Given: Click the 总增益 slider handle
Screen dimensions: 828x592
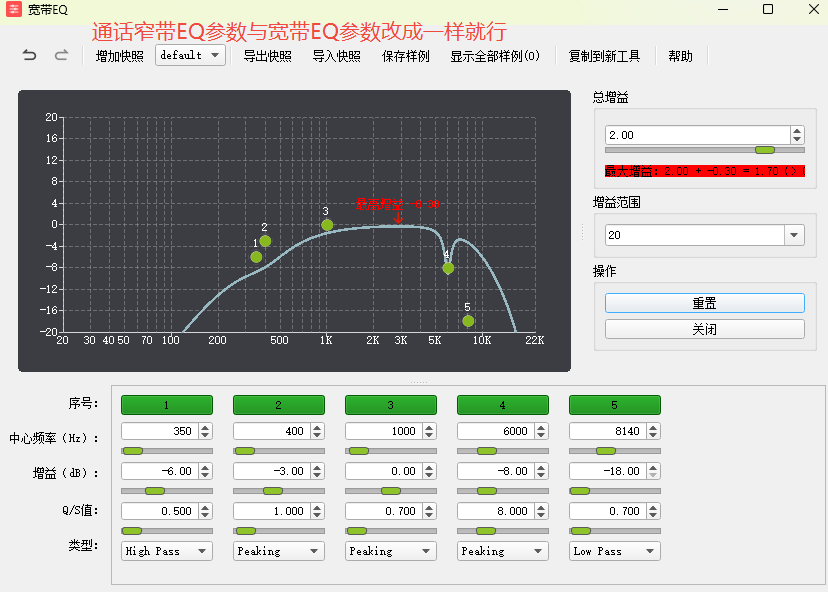Looking at the screenshot, I should pos(765,151).
